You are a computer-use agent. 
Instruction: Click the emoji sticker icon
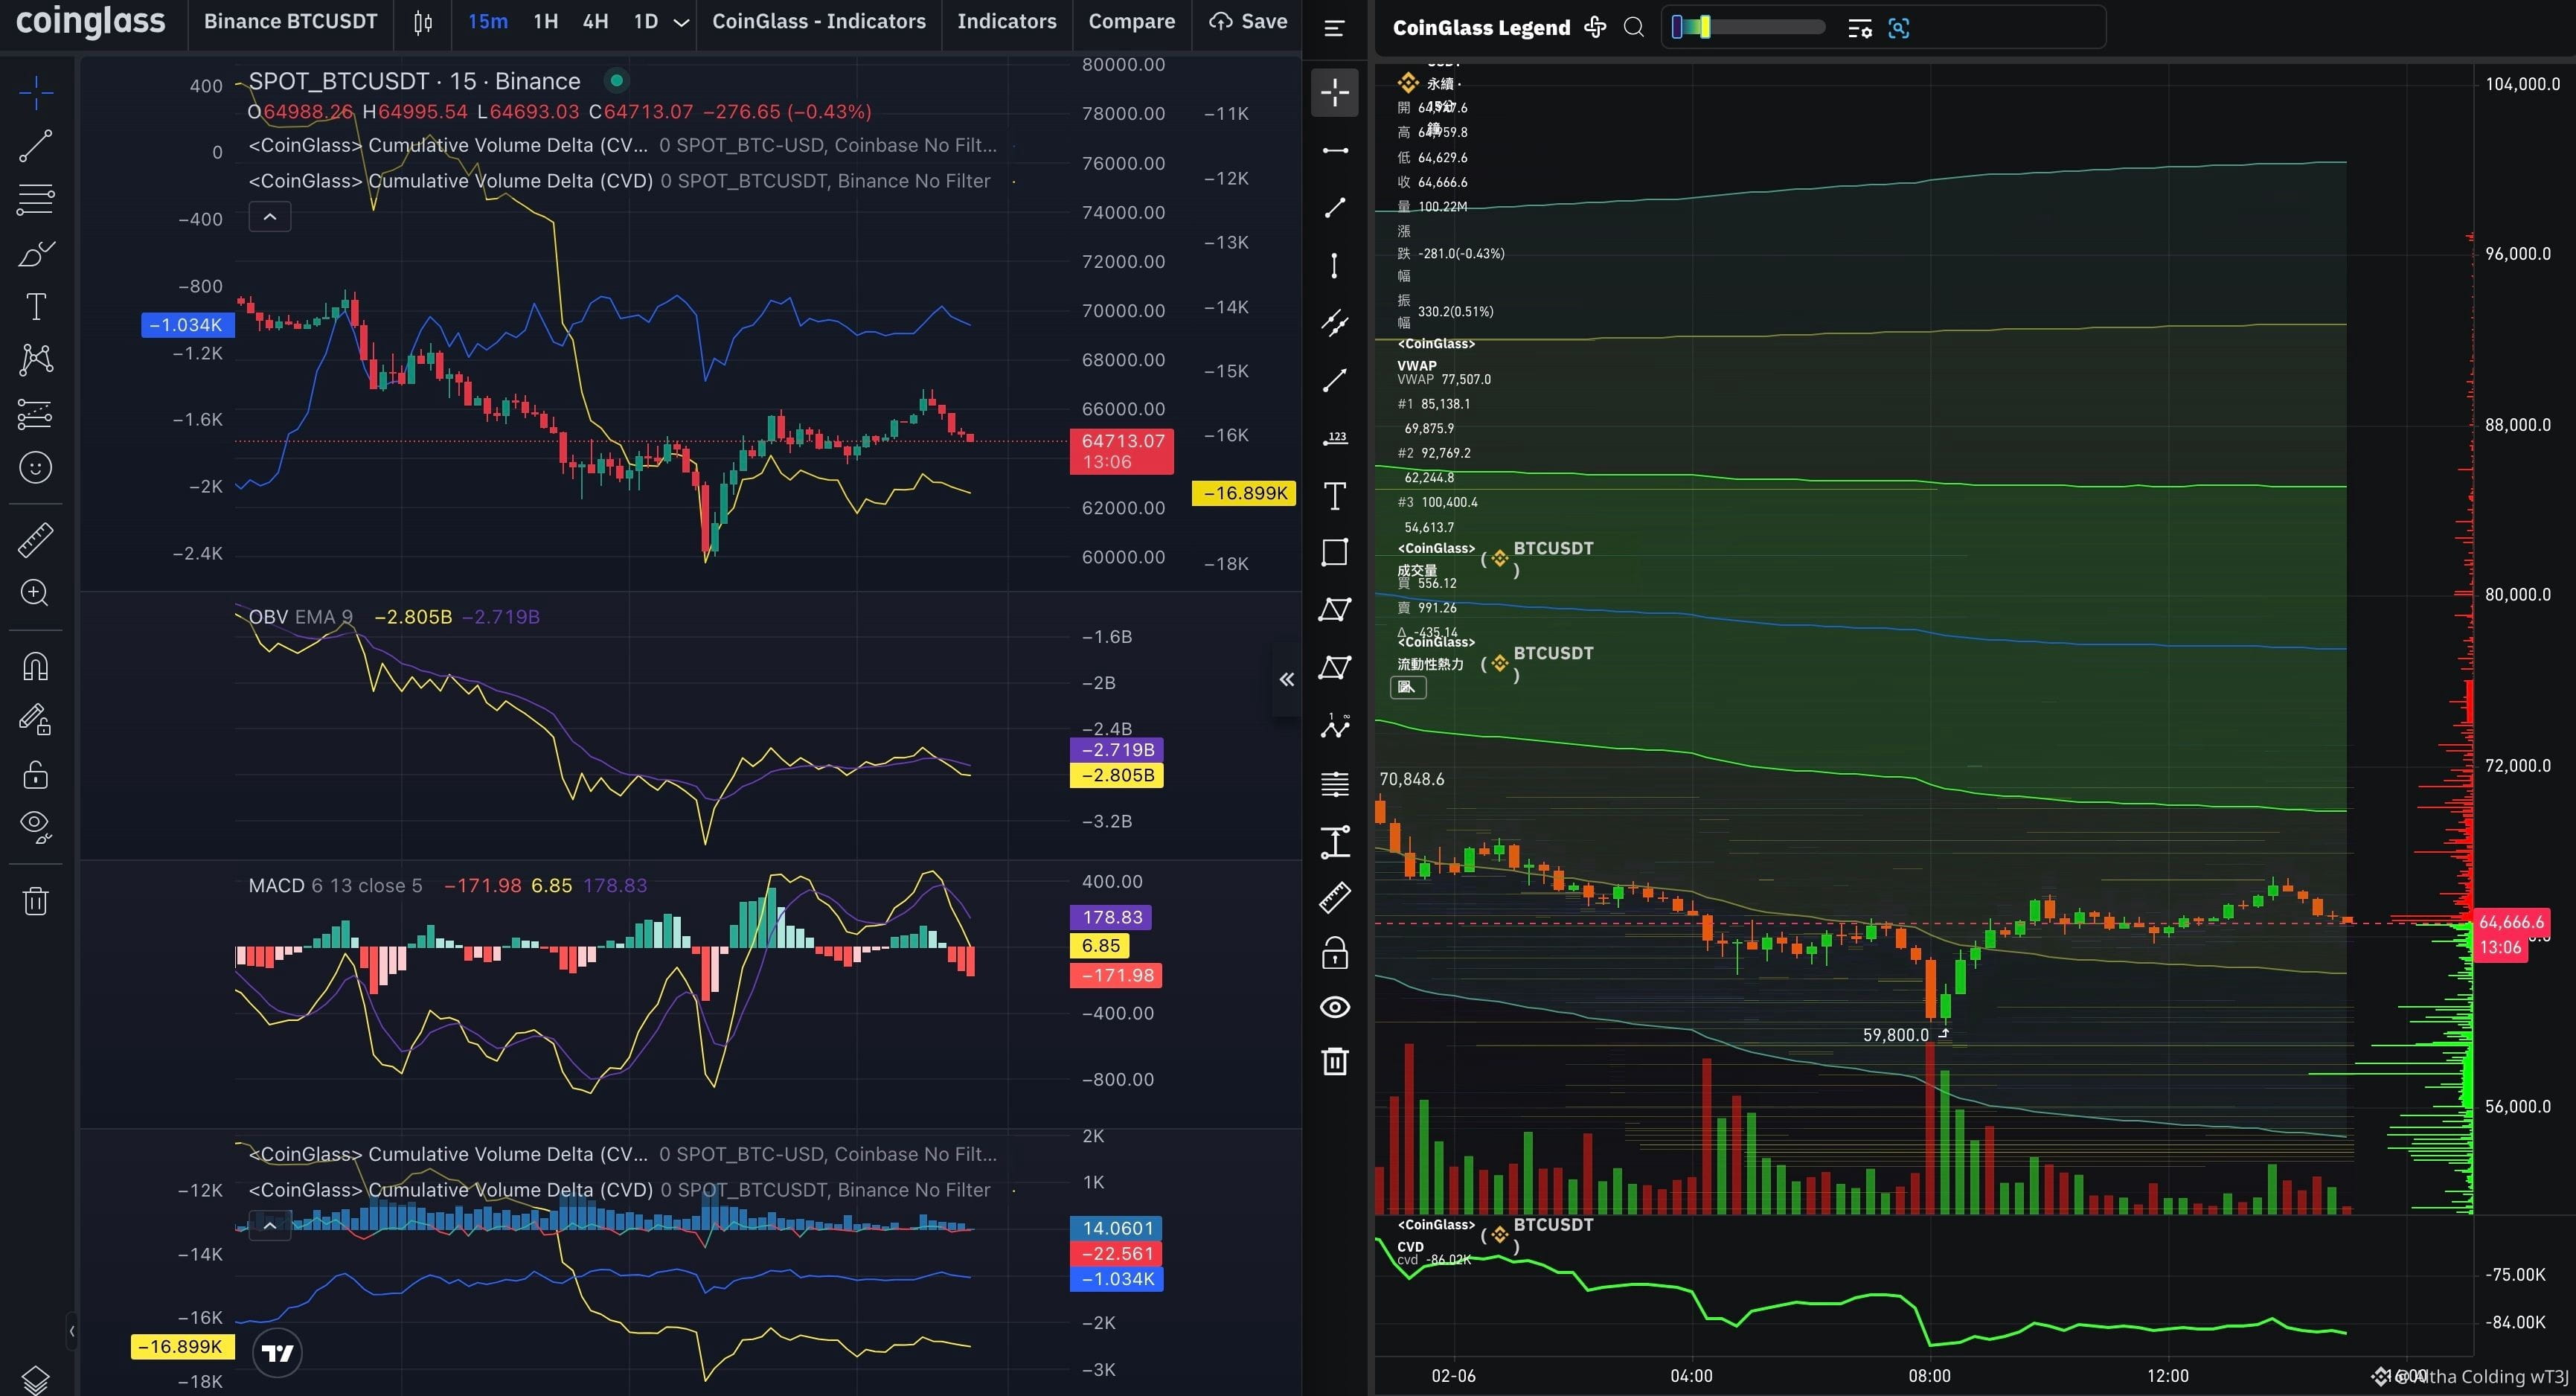pos(36,467)
